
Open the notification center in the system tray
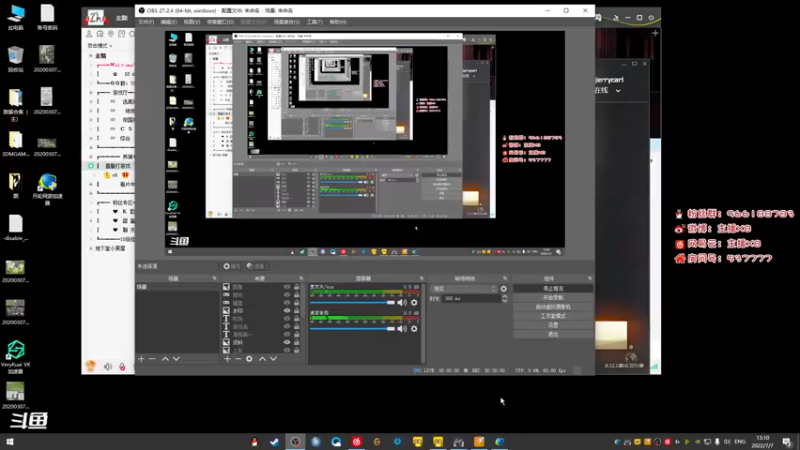click(787, 442)
